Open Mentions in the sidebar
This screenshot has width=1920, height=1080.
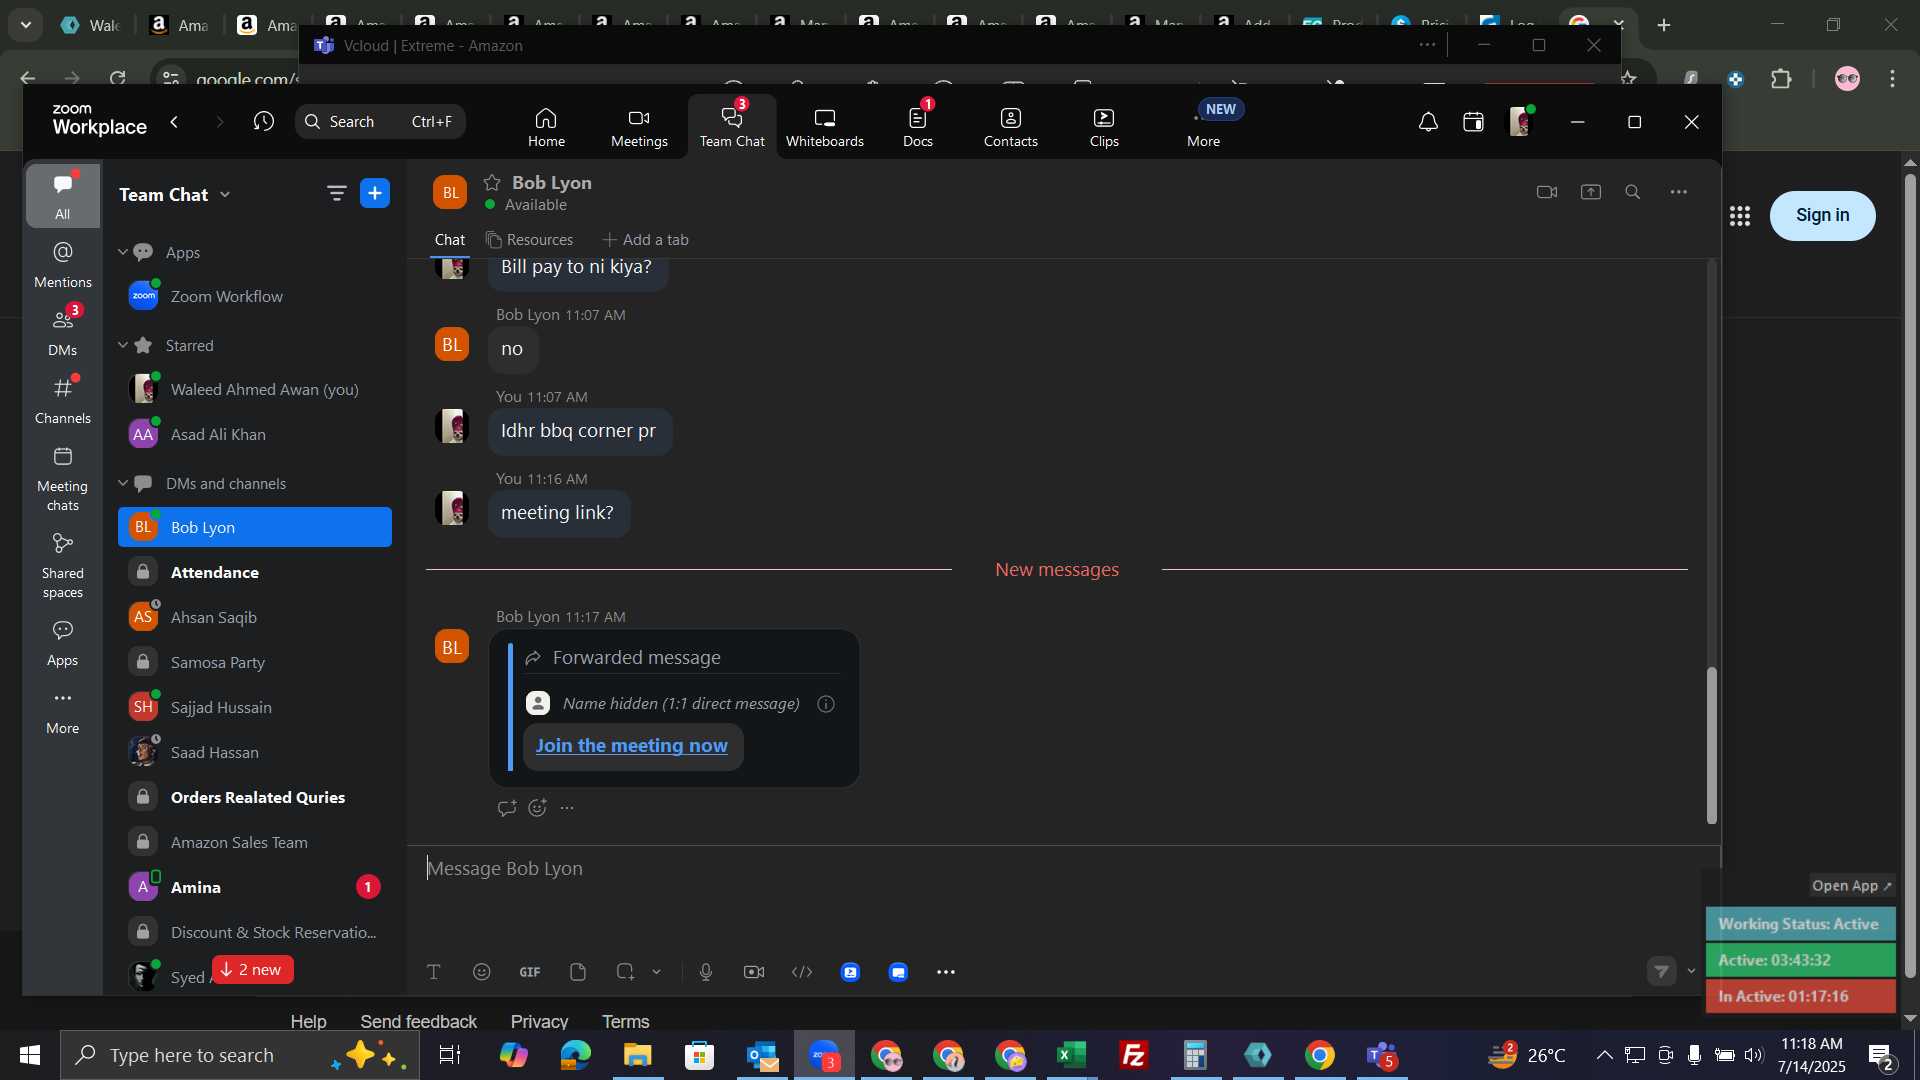point(62,265)
